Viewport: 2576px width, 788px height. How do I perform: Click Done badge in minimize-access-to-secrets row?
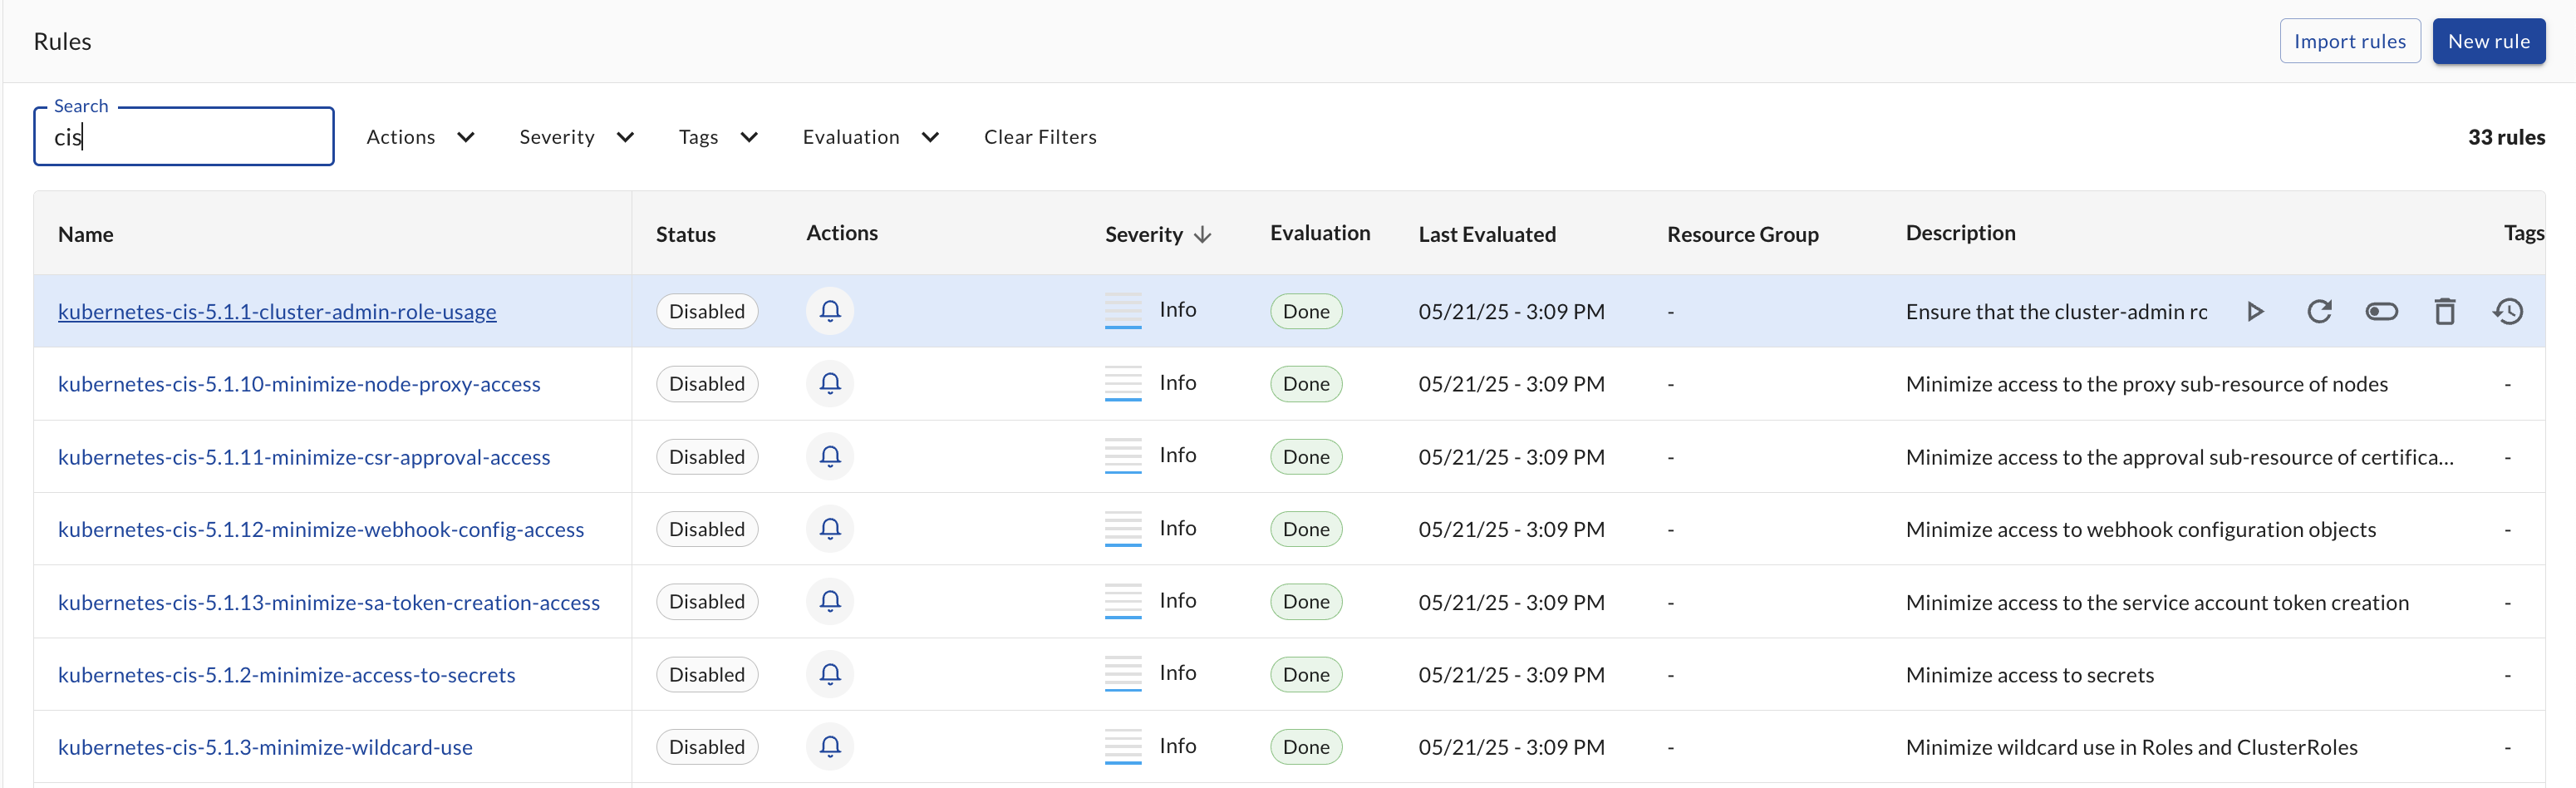point(1306,674)
